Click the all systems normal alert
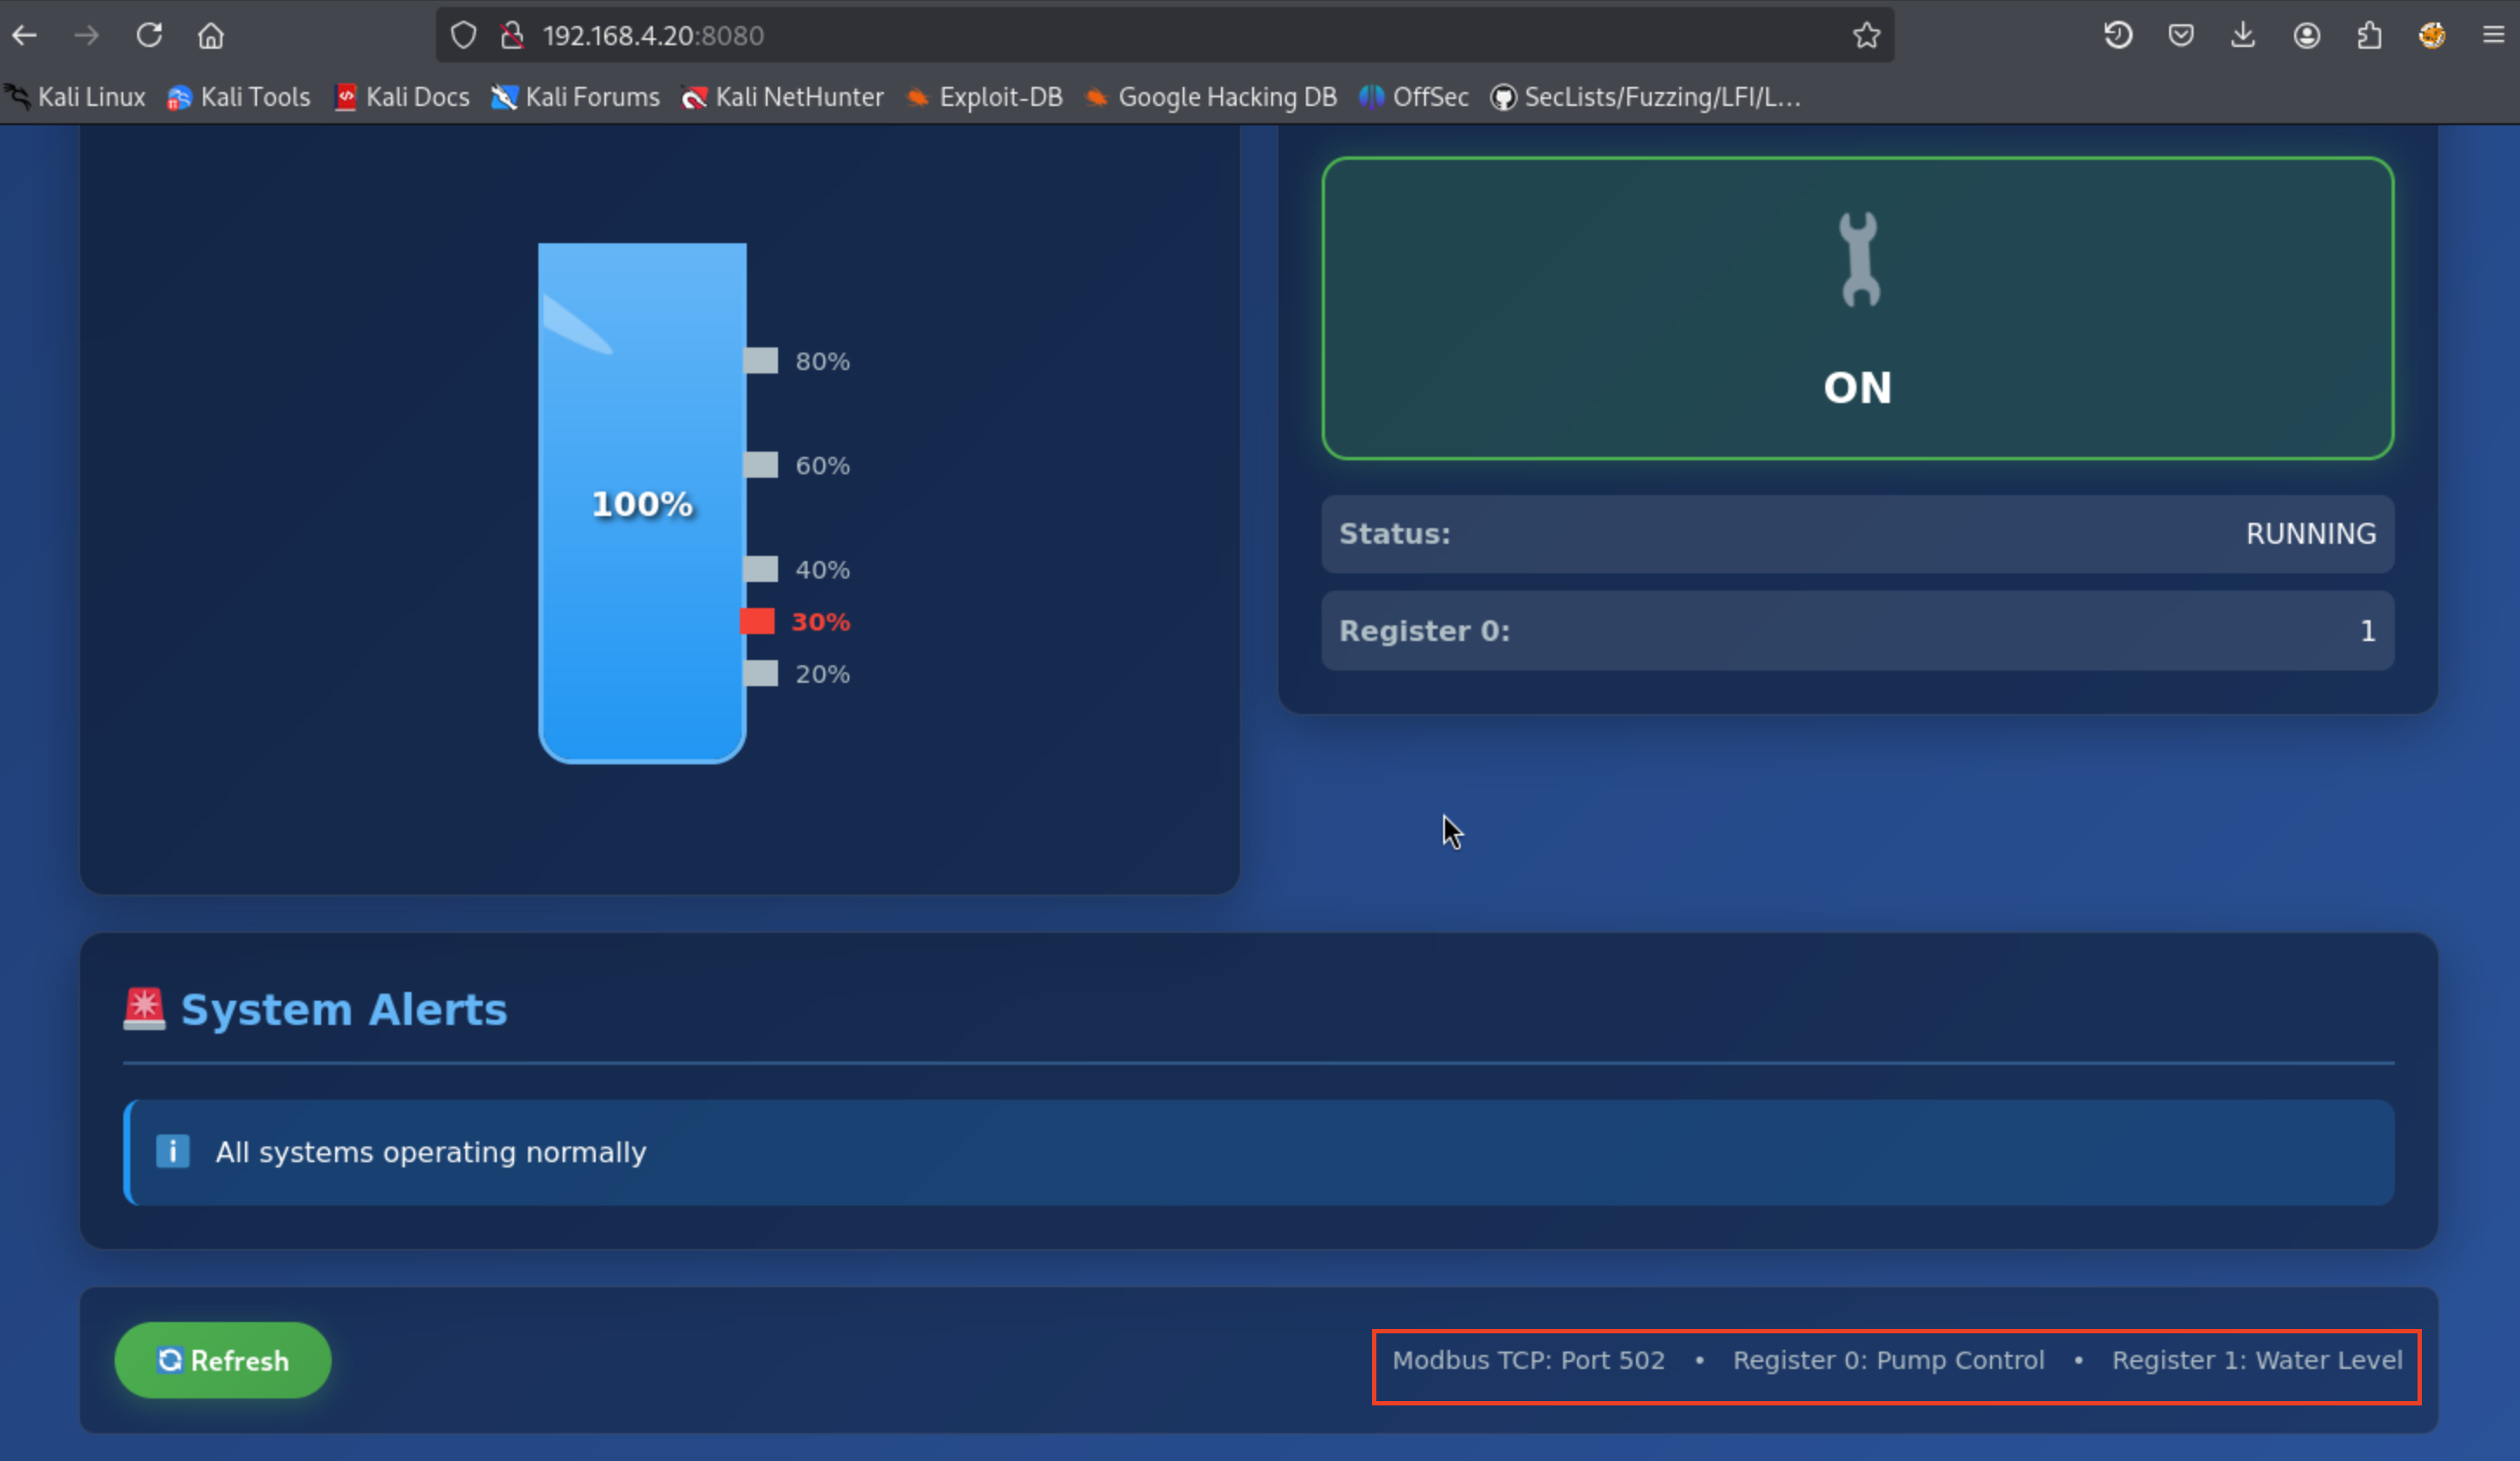This screenshot has width=2520, height=1461. pos(1258,1152)
